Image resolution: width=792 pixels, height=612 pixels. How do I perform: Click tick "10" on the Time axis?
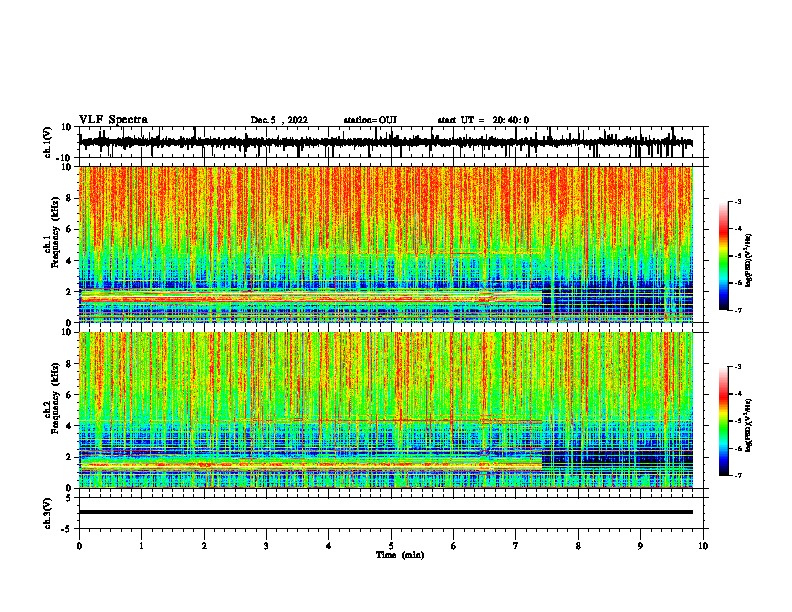[703, 546]
